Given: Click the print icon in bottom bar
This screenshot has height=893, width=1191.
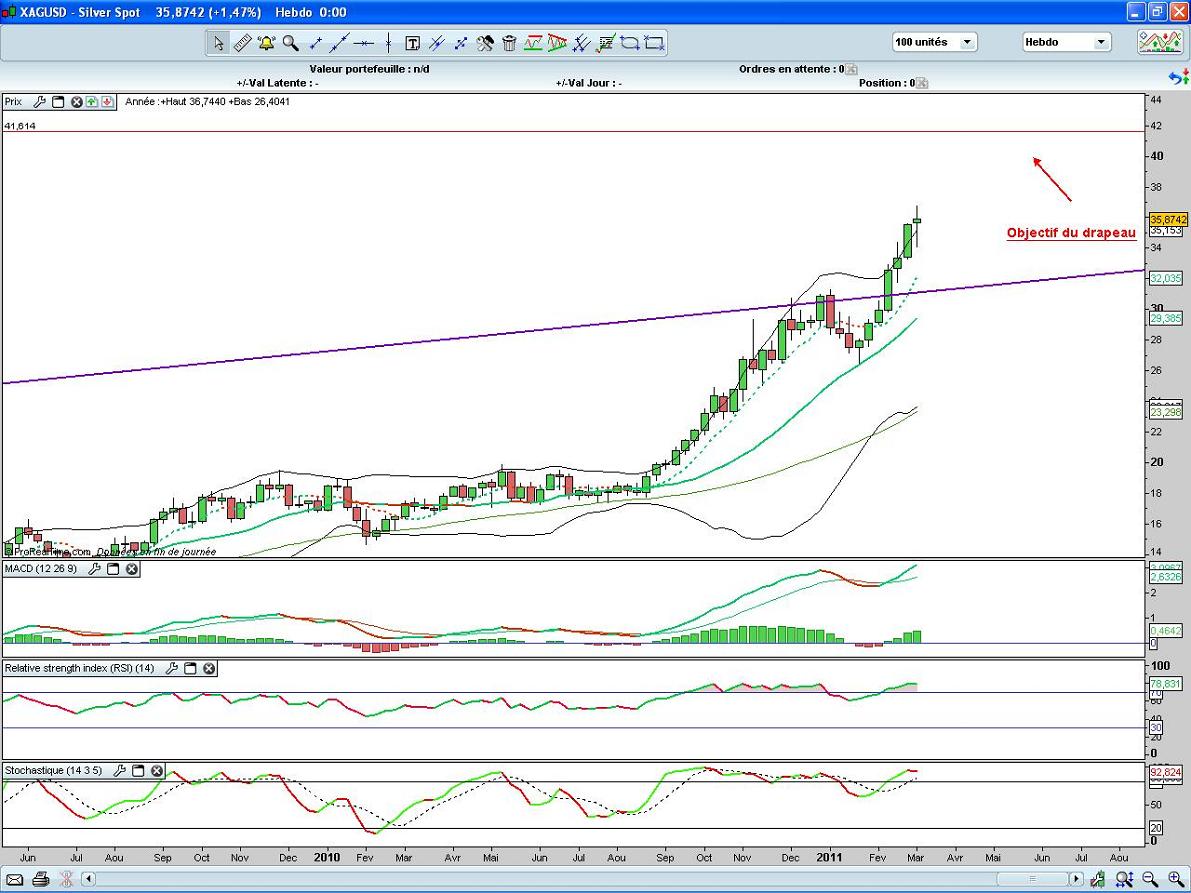Looking at the screenshot, I should (x=41, y=880).
